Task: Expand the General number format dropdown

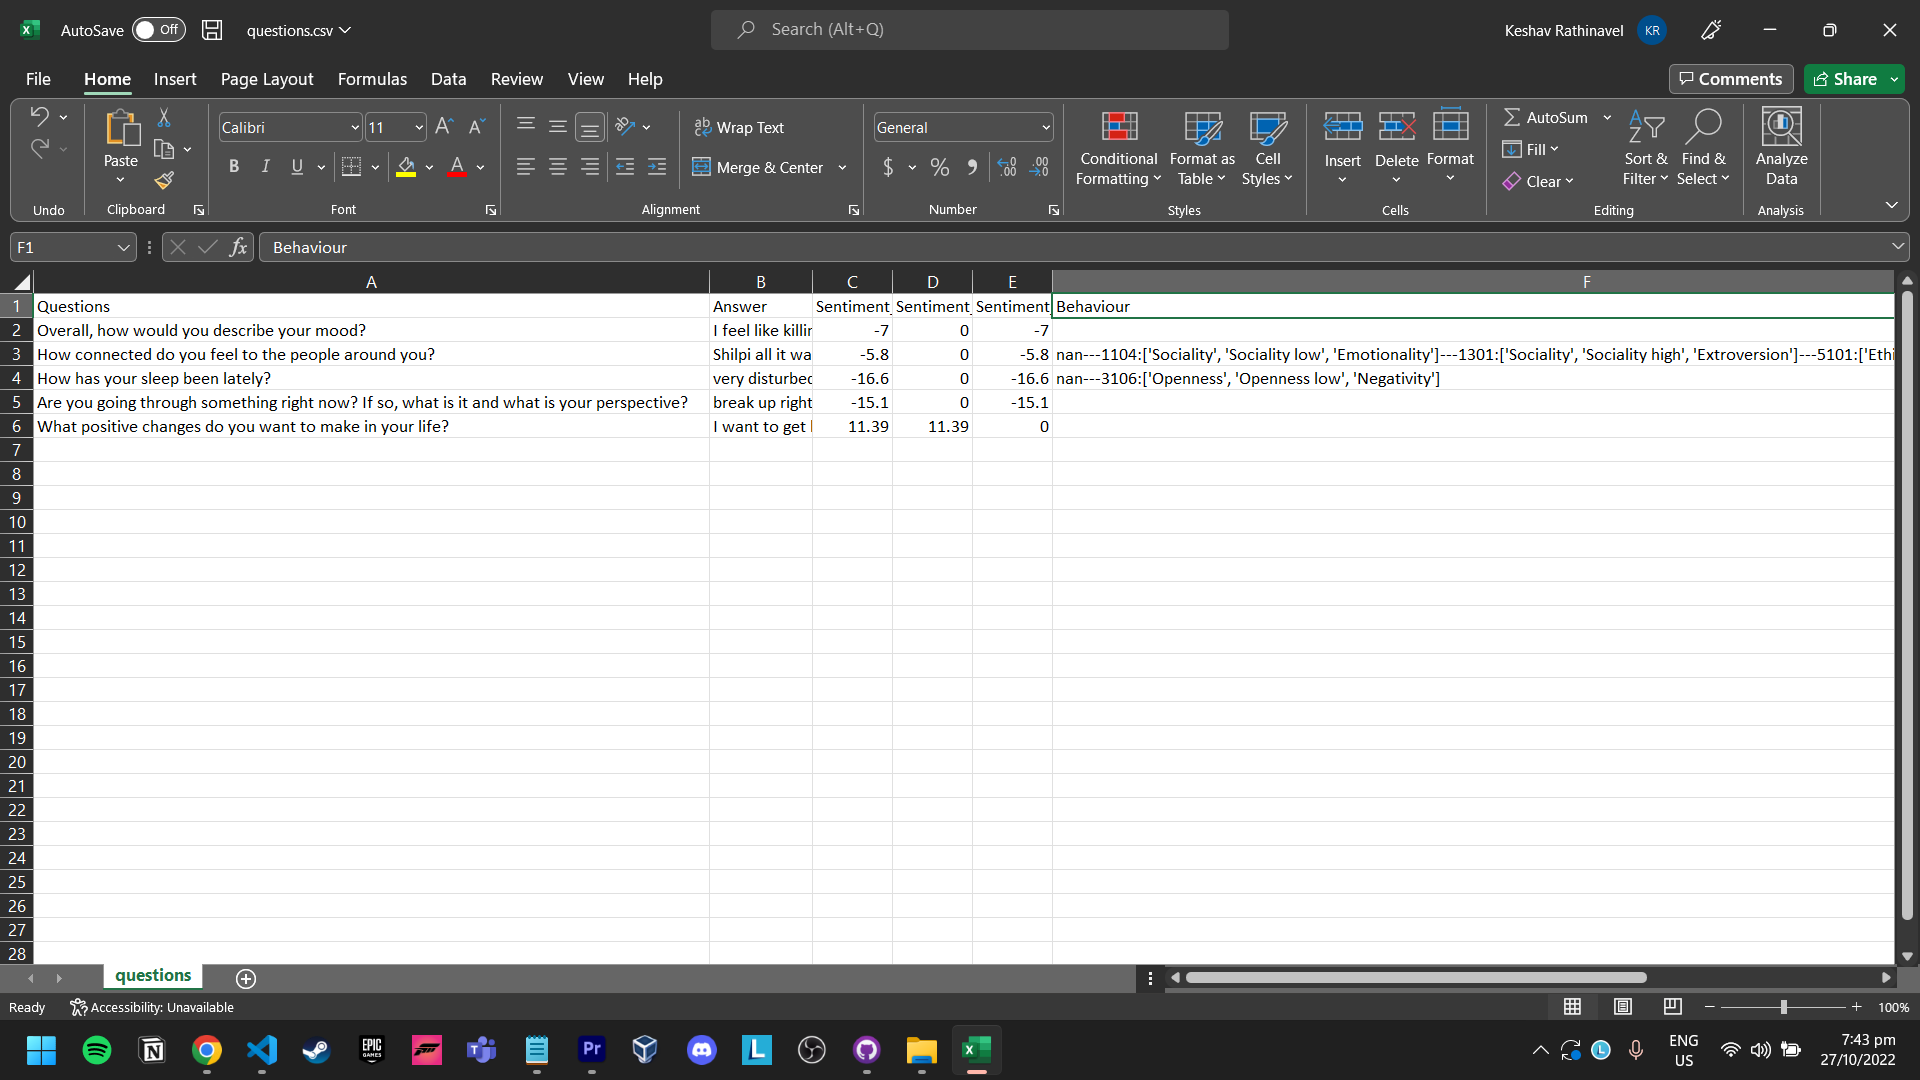Action: [1045, 128]
